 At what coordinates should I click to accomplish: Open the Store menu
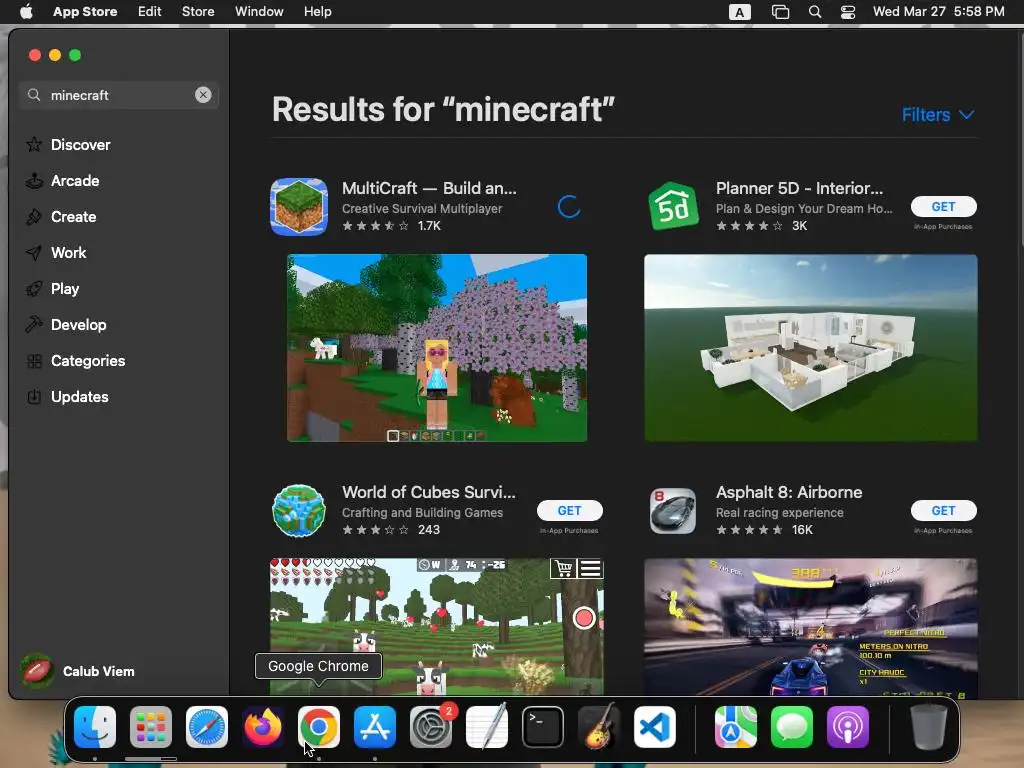click(198, 12)
